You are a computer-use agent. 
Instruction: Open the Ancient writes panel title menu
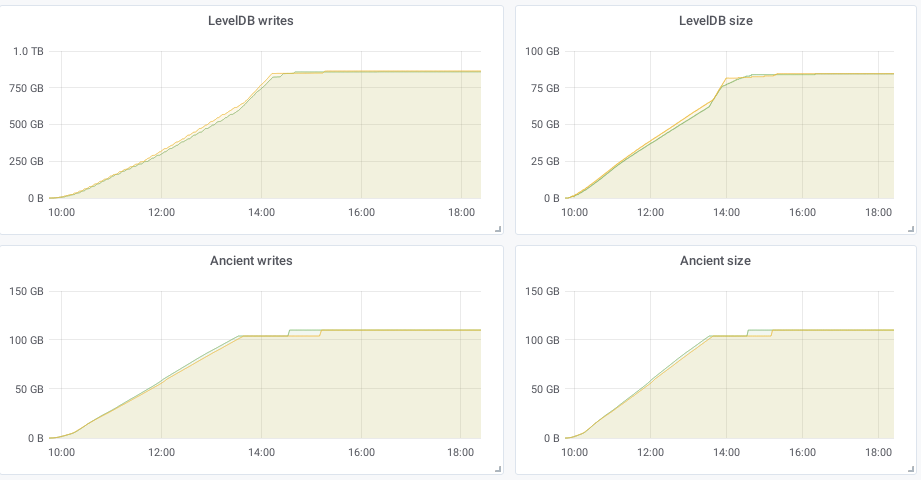[251, 260]
